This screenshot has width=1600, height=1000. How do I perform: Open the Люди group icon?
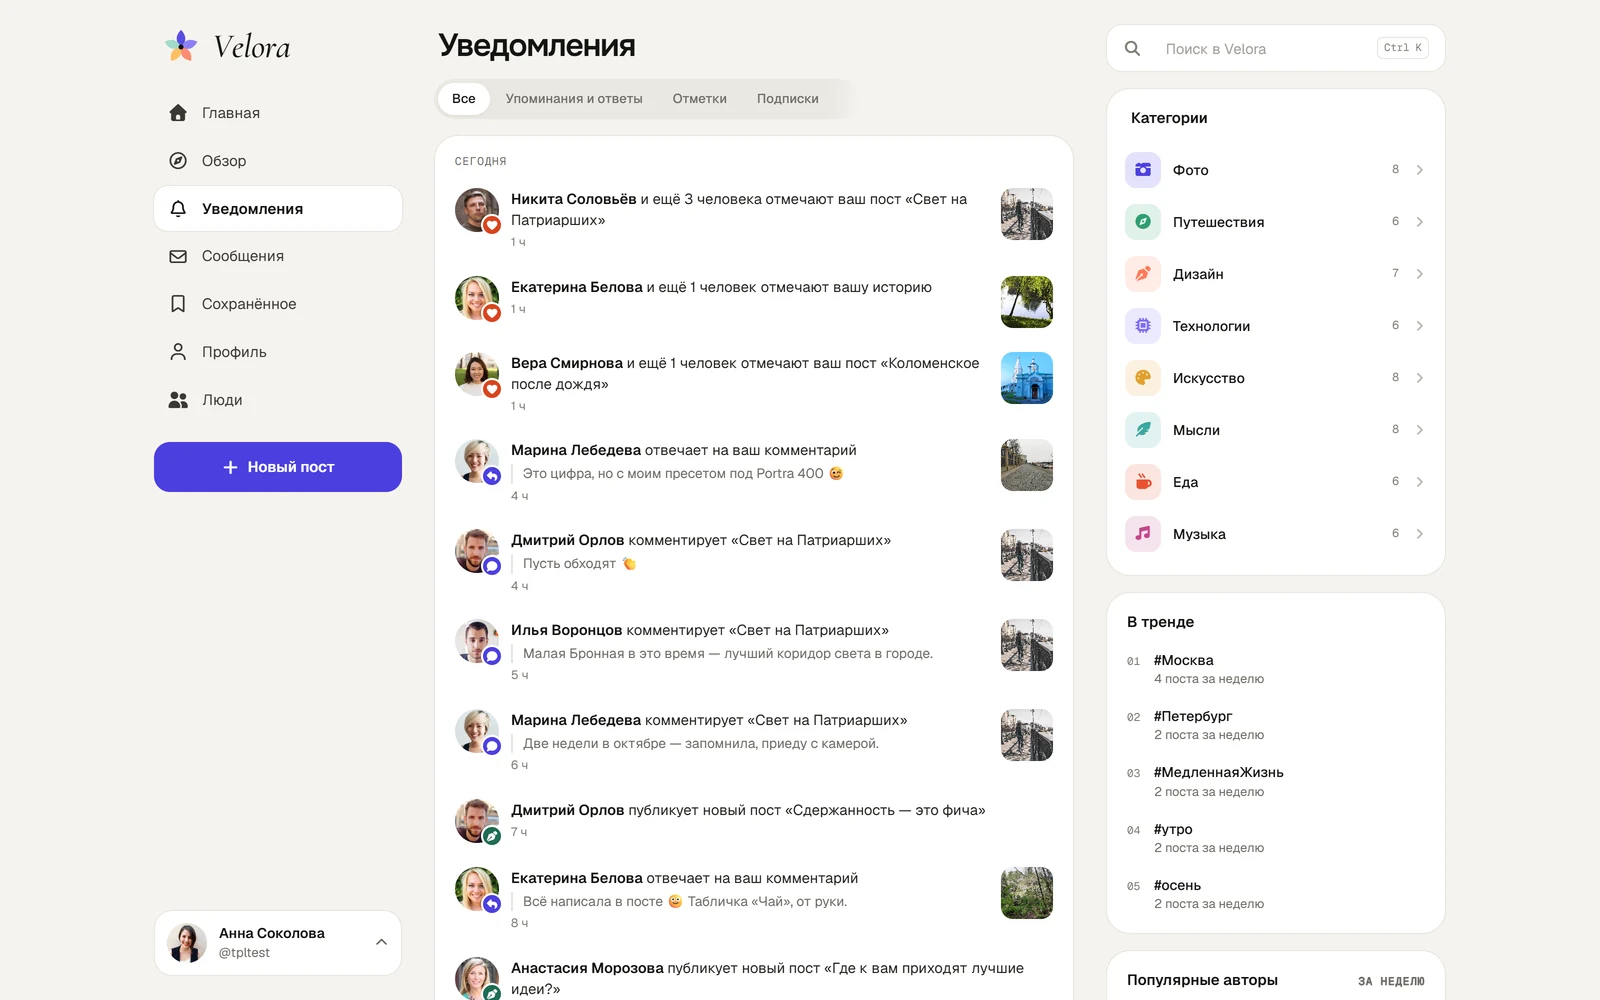click(178, 400)
